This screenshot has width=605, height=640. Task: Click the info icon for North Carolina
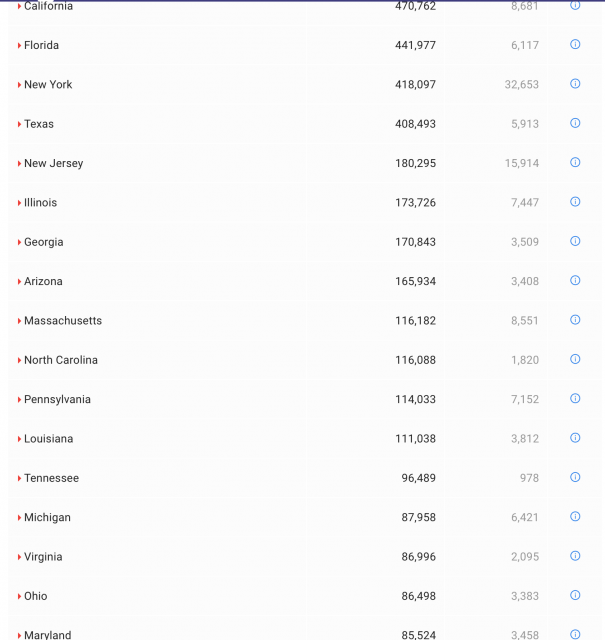pyautogui.click(x=575, y=359)
